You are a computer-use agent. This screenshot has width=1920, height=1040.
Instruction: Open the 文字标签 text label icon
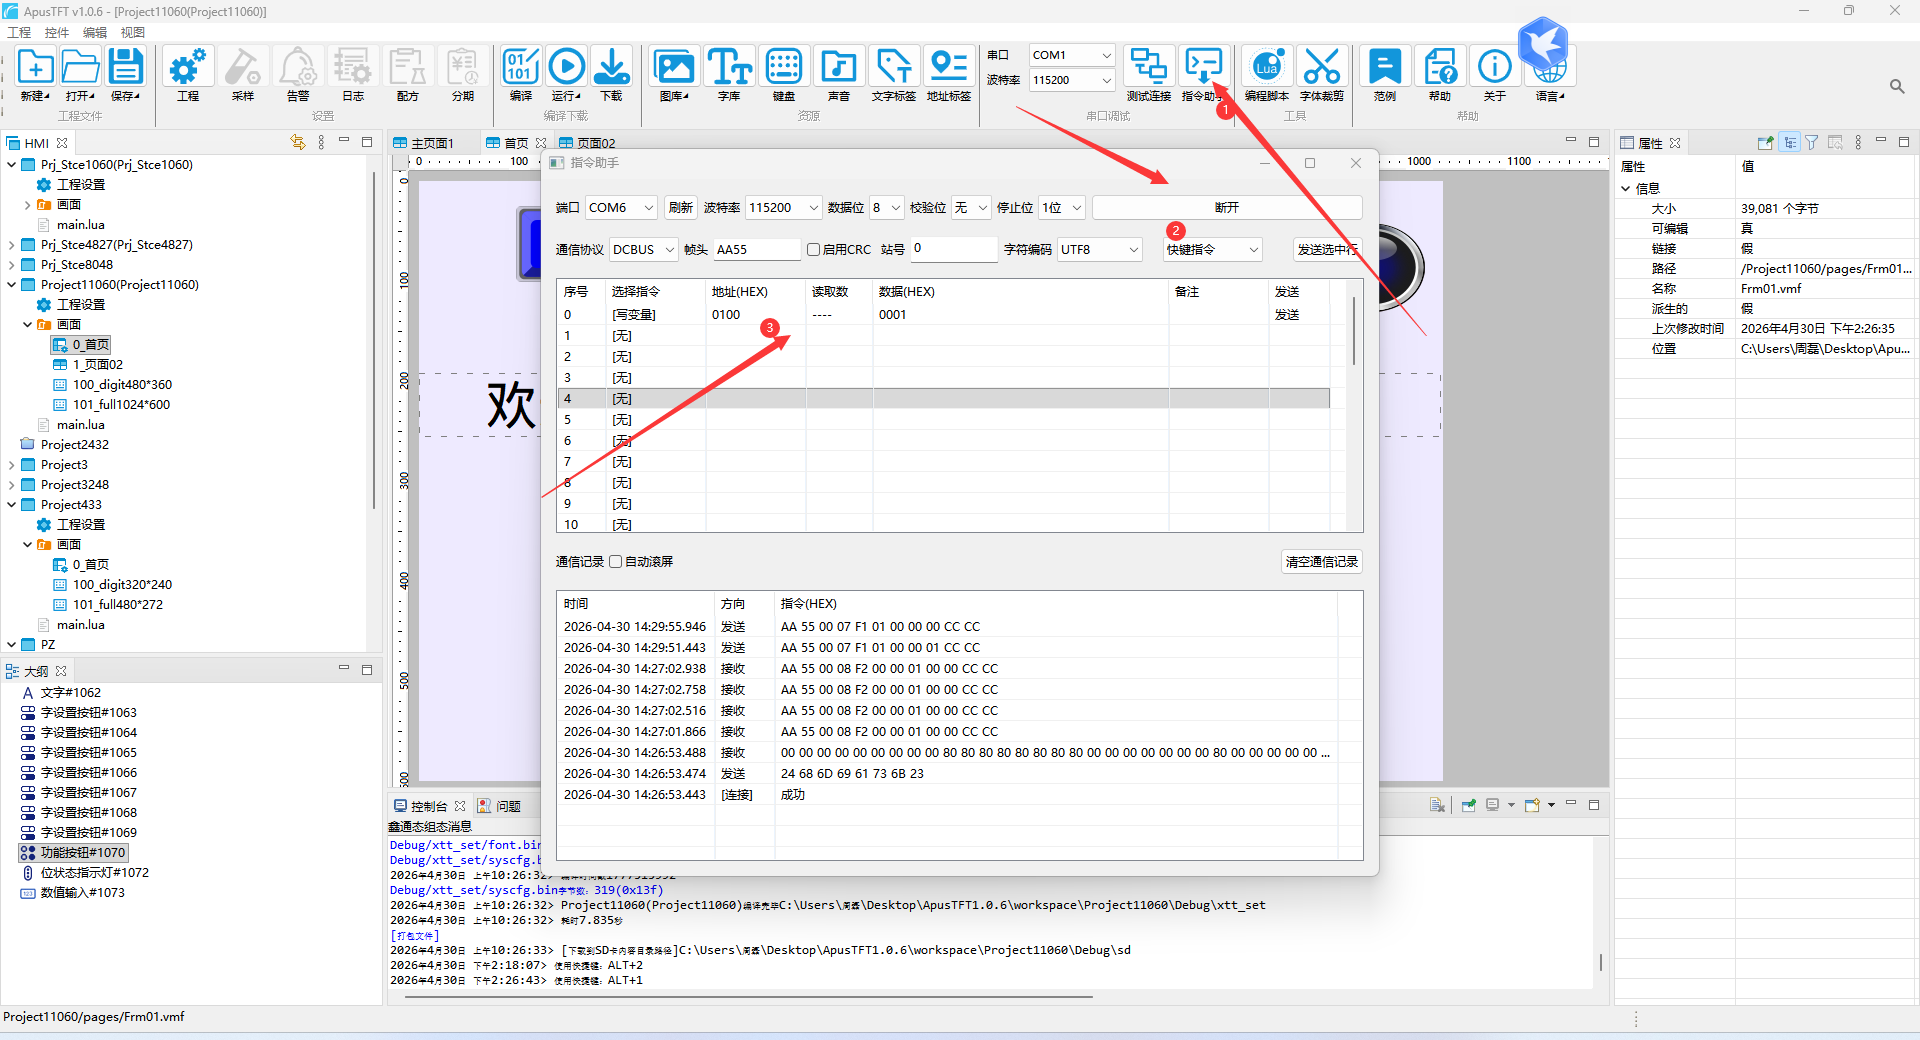tap(893, 67)
